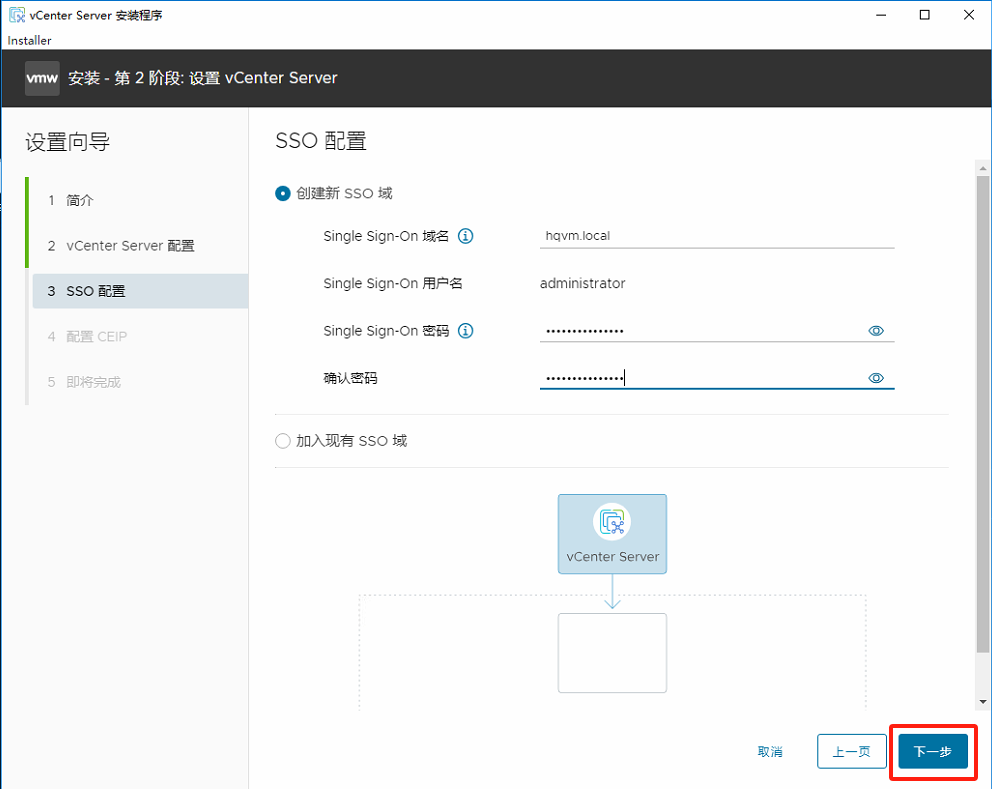Open info tooltip for Single Sign-On domain name
Viewport: 992px width, 789px height.
click(466, 236)
